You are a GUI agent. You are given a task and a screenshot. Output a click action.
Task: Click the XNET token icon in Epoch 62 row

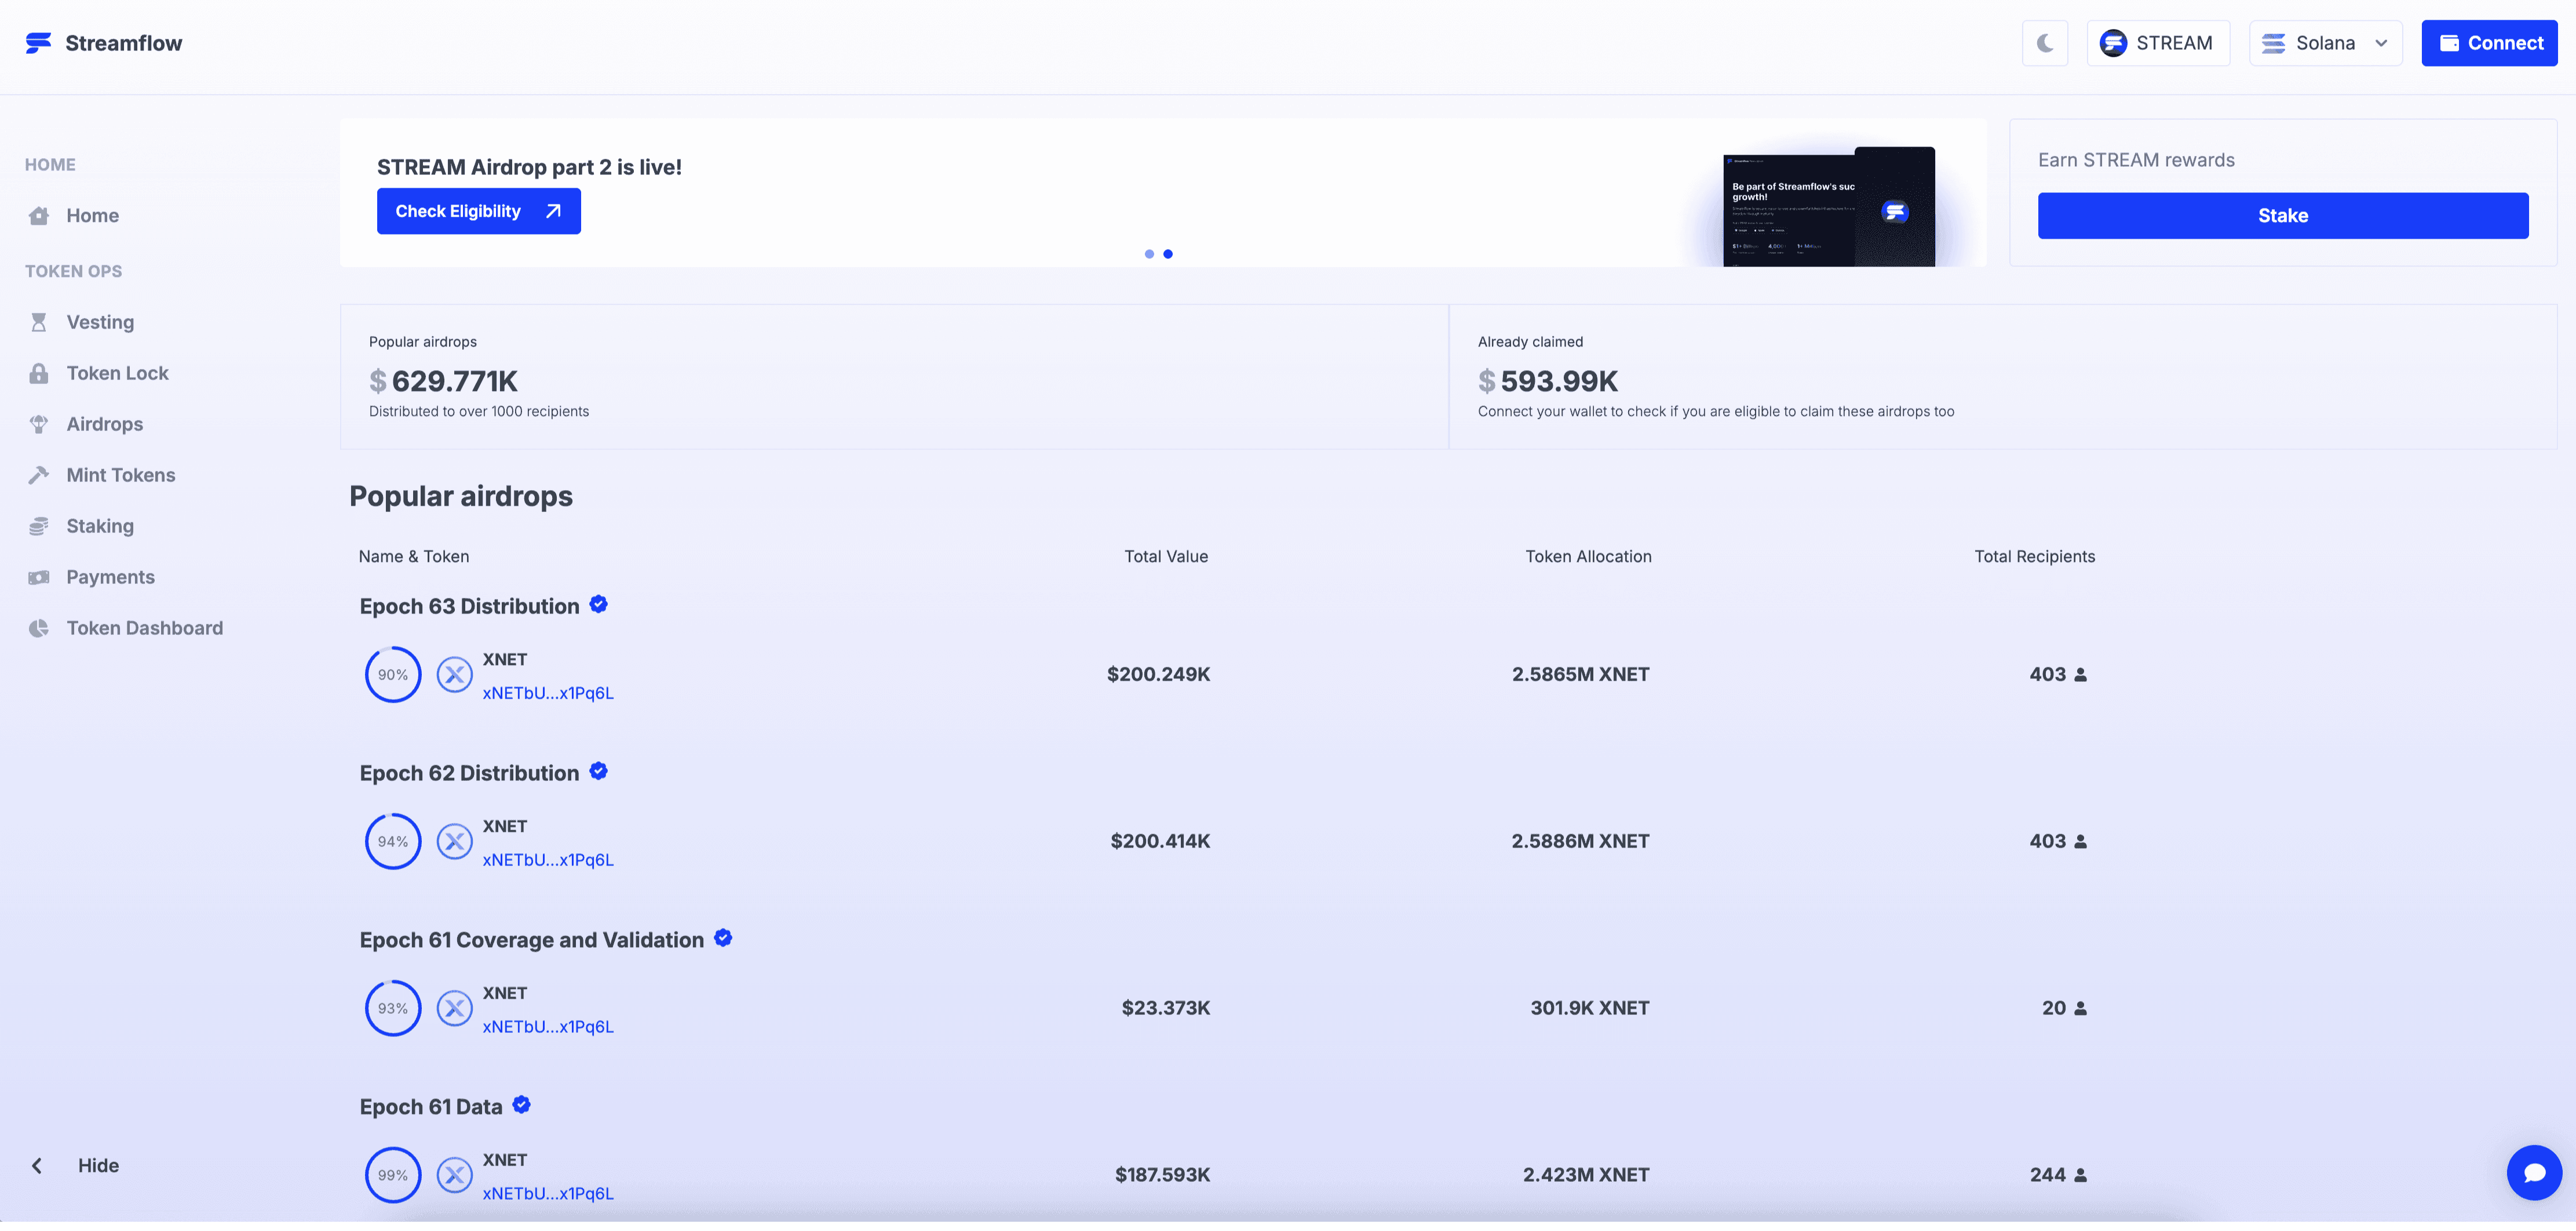pyautogui.click(x=455, y=841)
